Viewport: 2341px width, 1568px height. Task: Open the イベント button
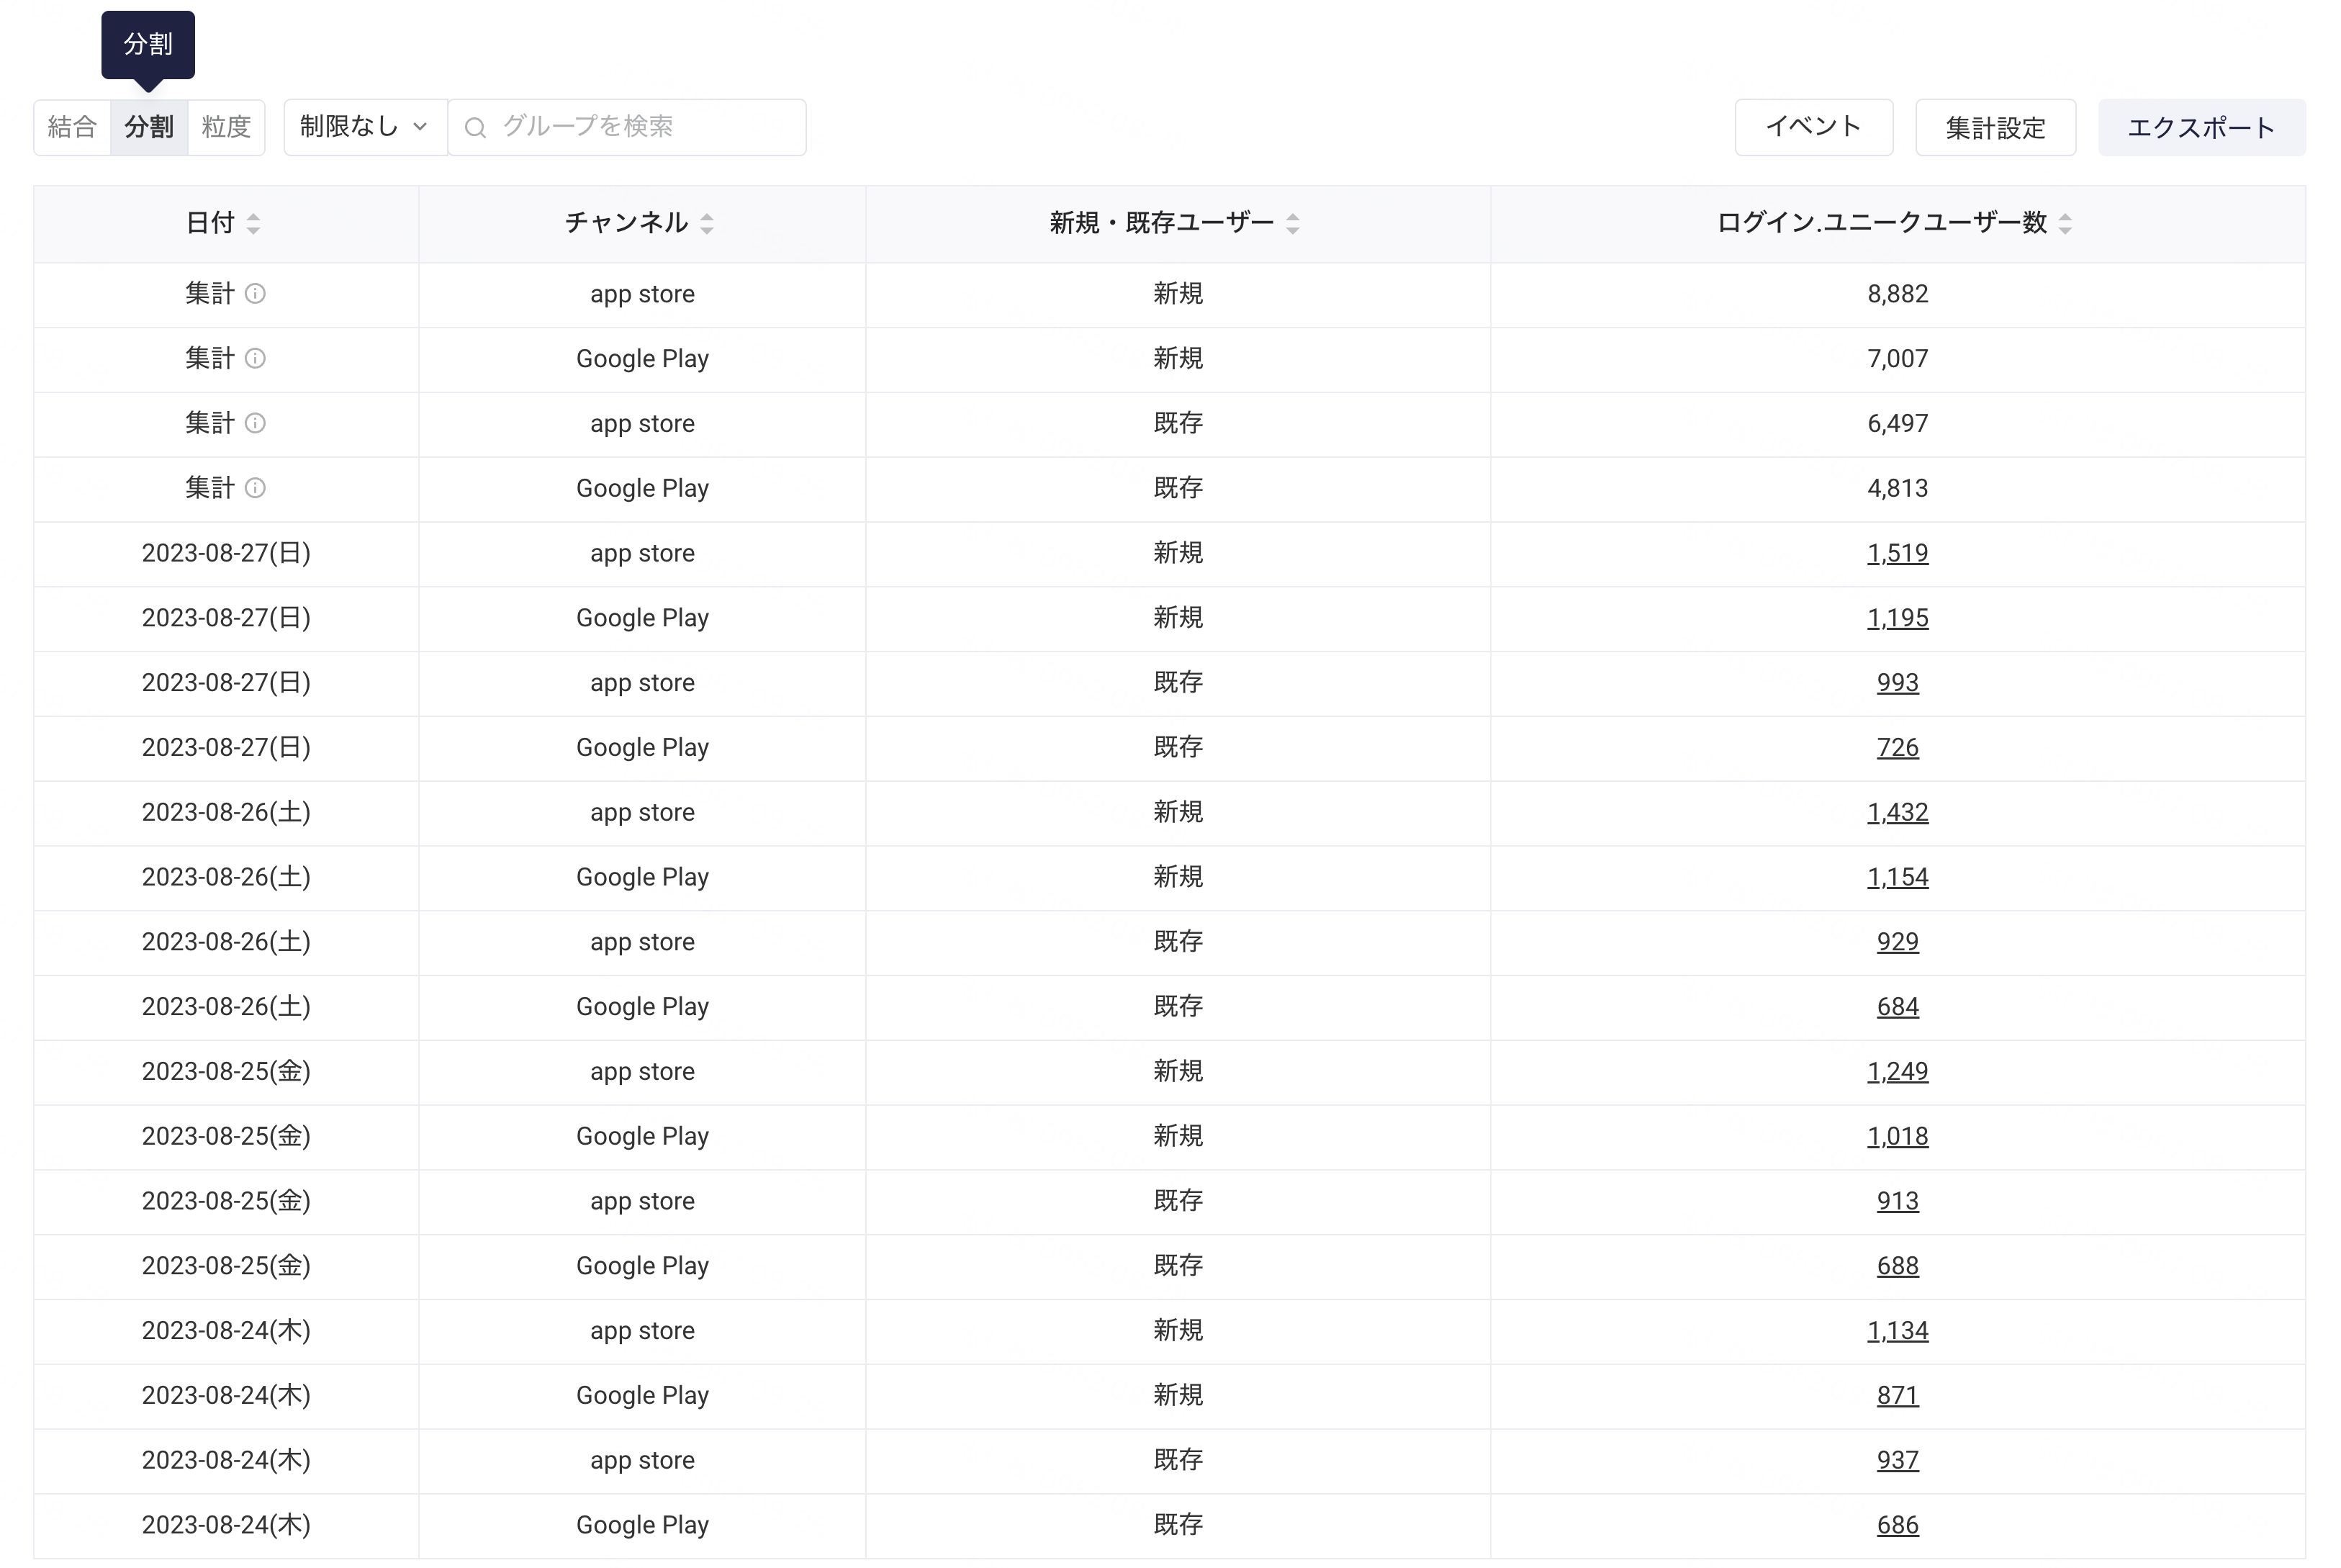pyautogui.click(x=1814, y=127)
